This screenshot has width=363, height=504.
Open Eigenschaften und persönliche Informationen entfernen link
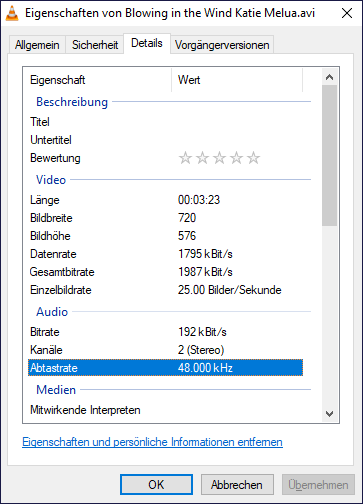(x=152, y=442)
